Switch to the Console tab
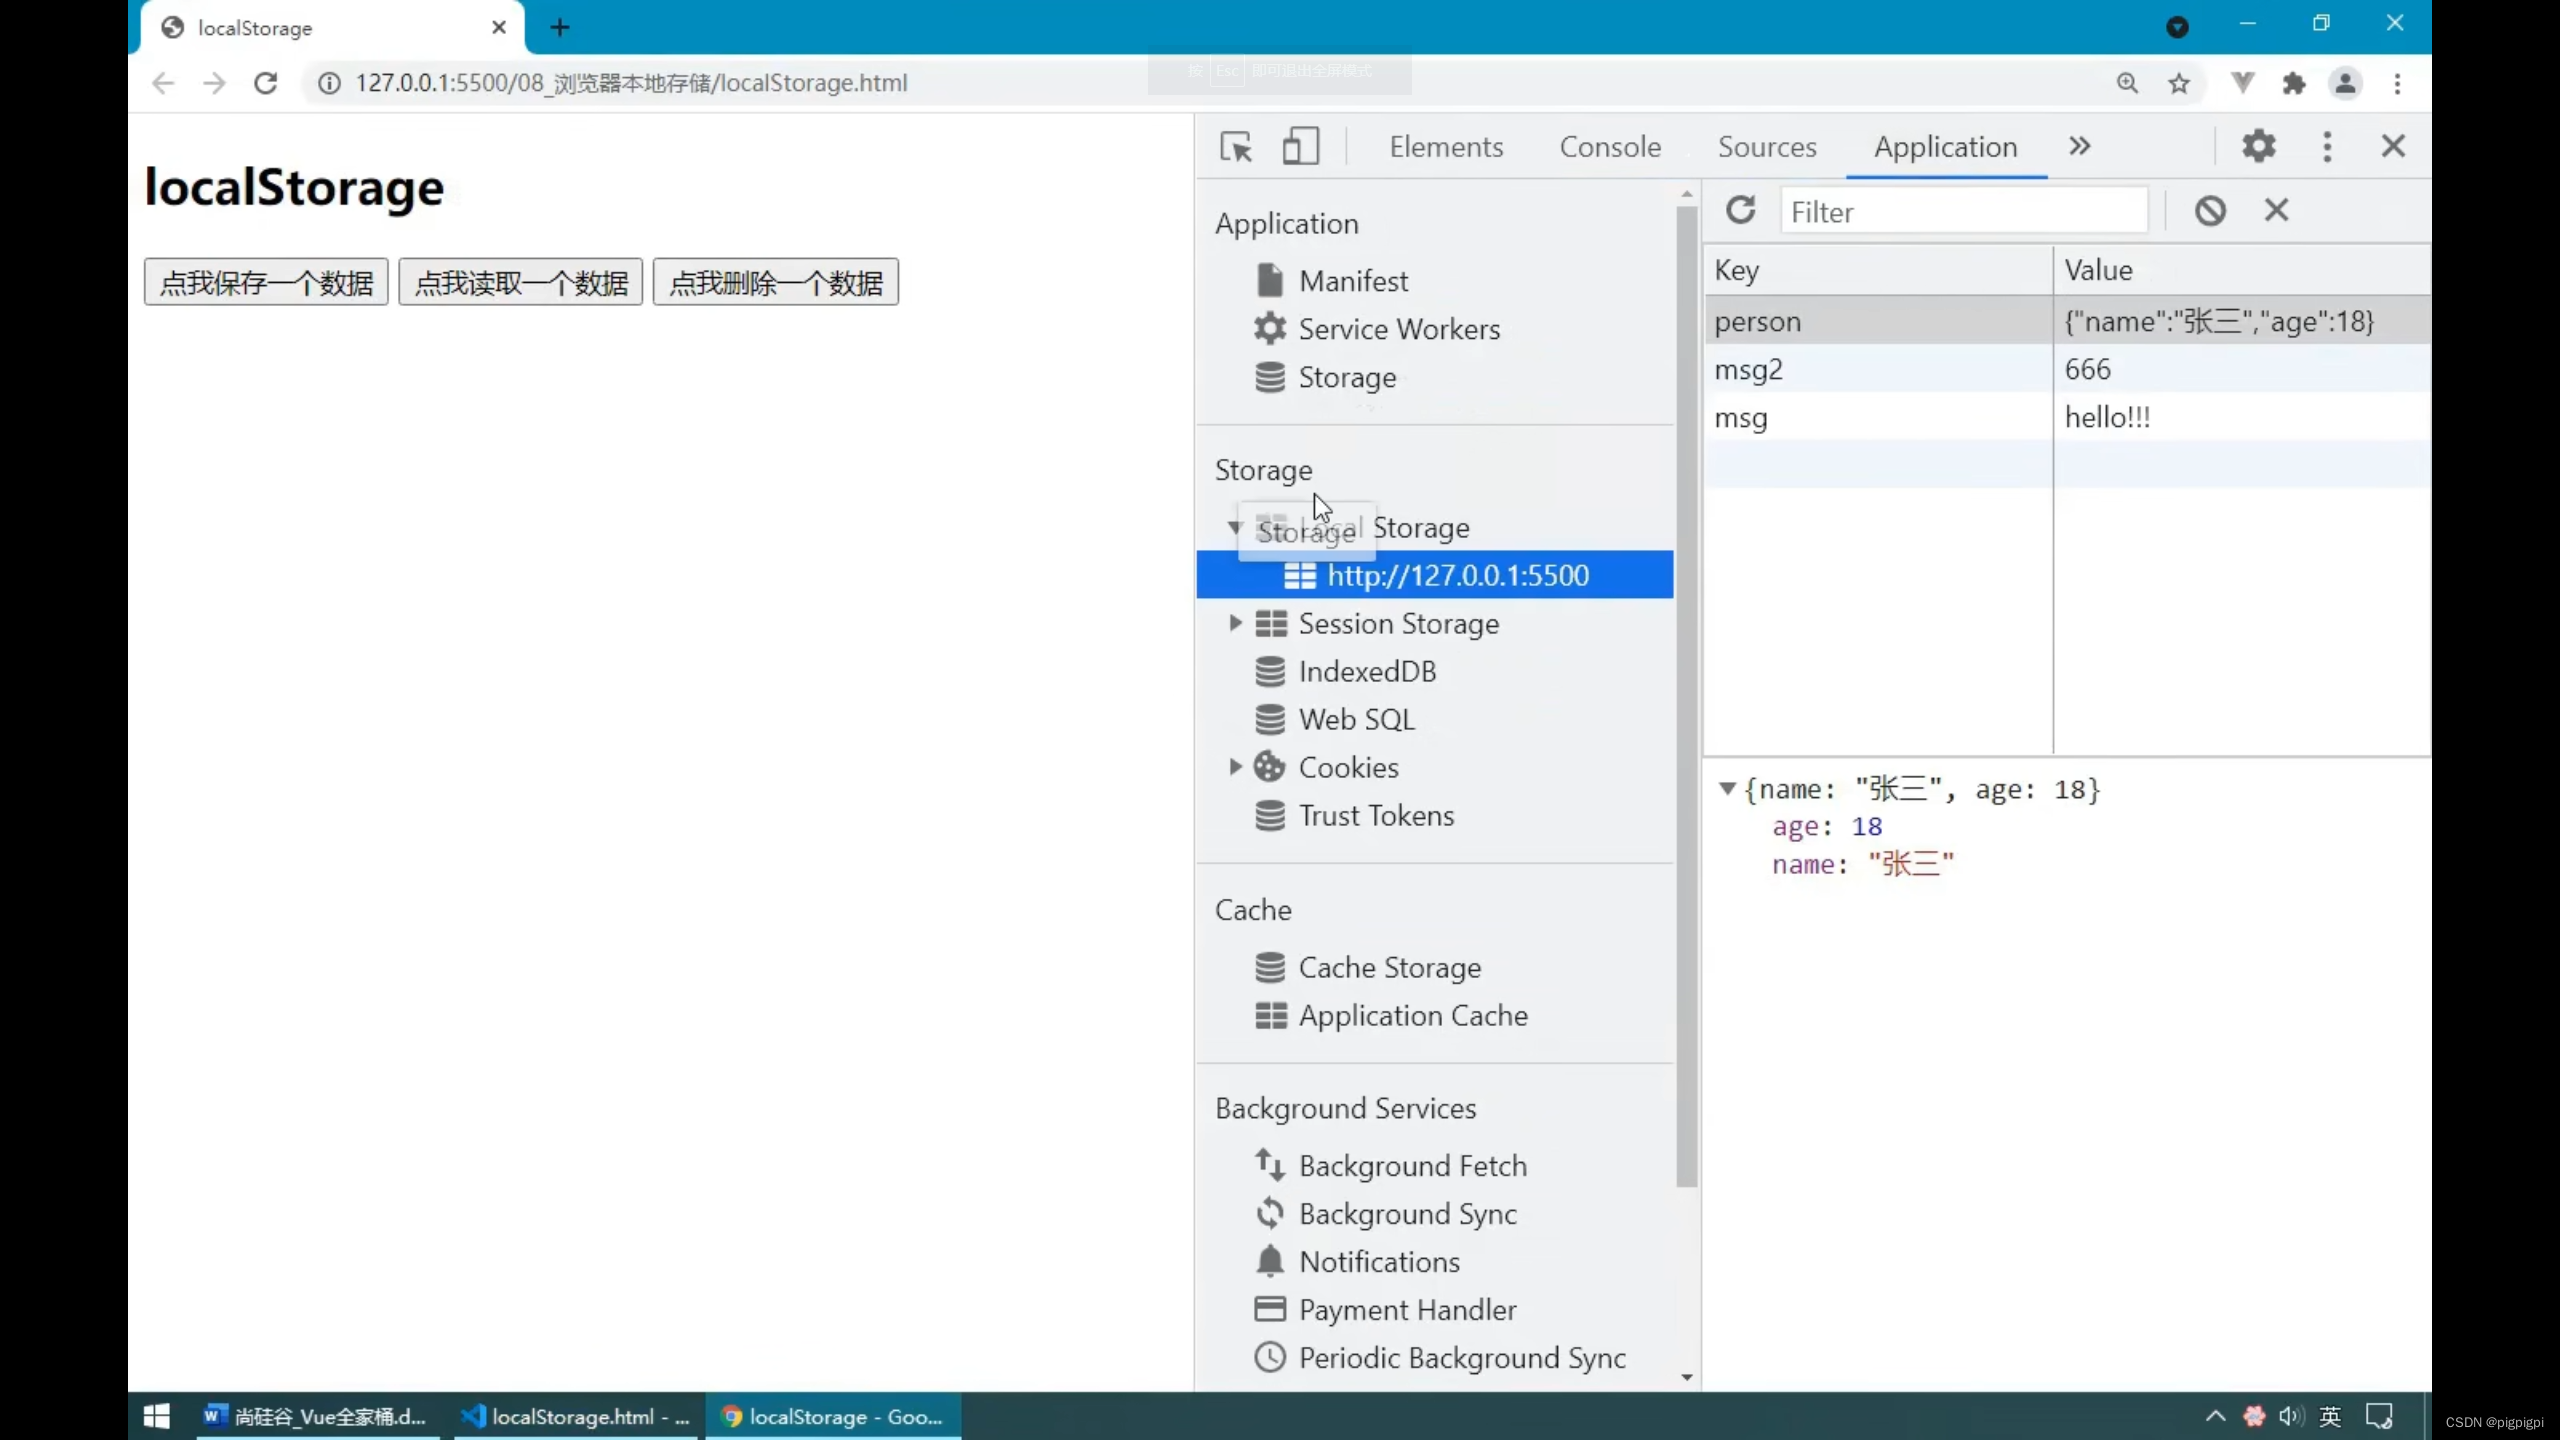 pos(1610,147)
